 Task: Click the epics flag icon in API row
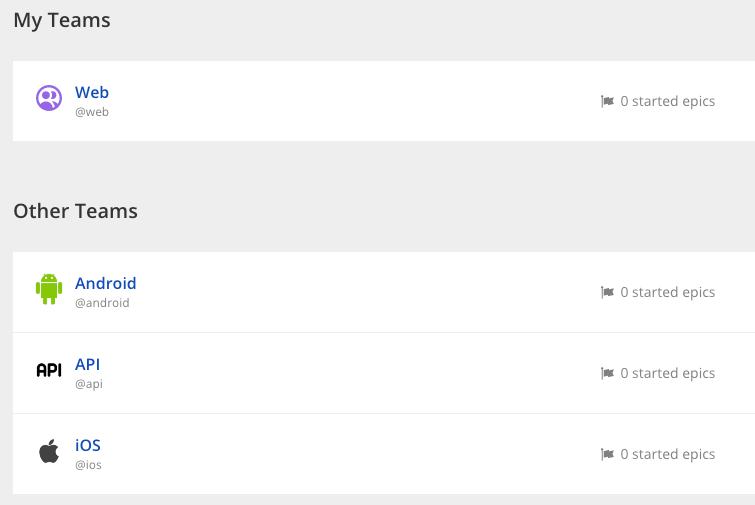pyautogui.click(x=607, y=373)
